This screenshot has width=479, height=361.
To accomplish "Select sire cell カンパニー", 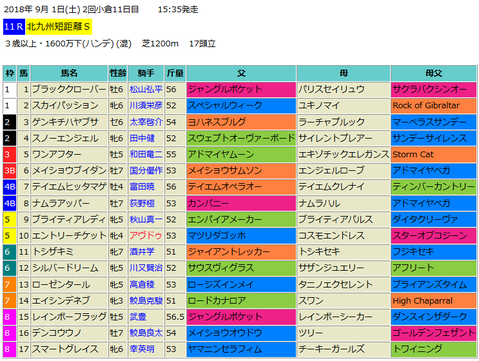I will 241,203.
